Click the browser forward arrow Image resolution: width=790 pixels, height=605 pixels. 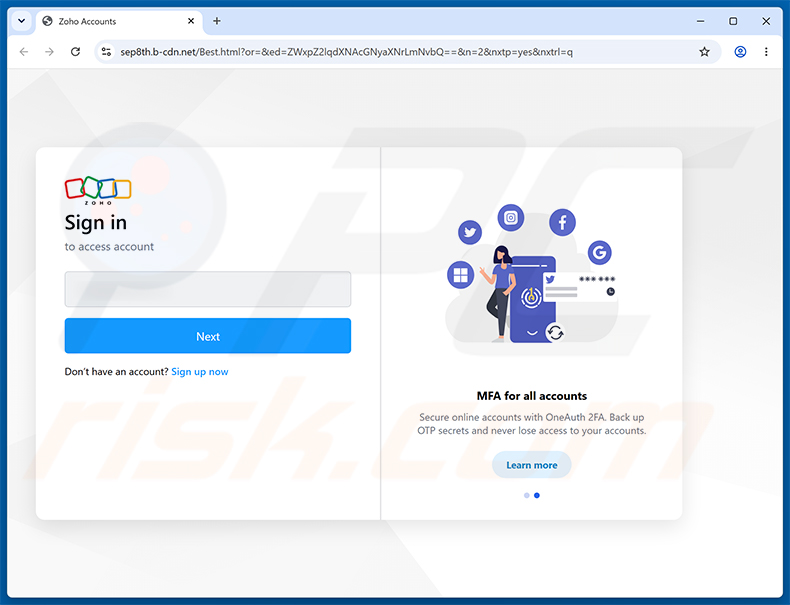(49, 52)
